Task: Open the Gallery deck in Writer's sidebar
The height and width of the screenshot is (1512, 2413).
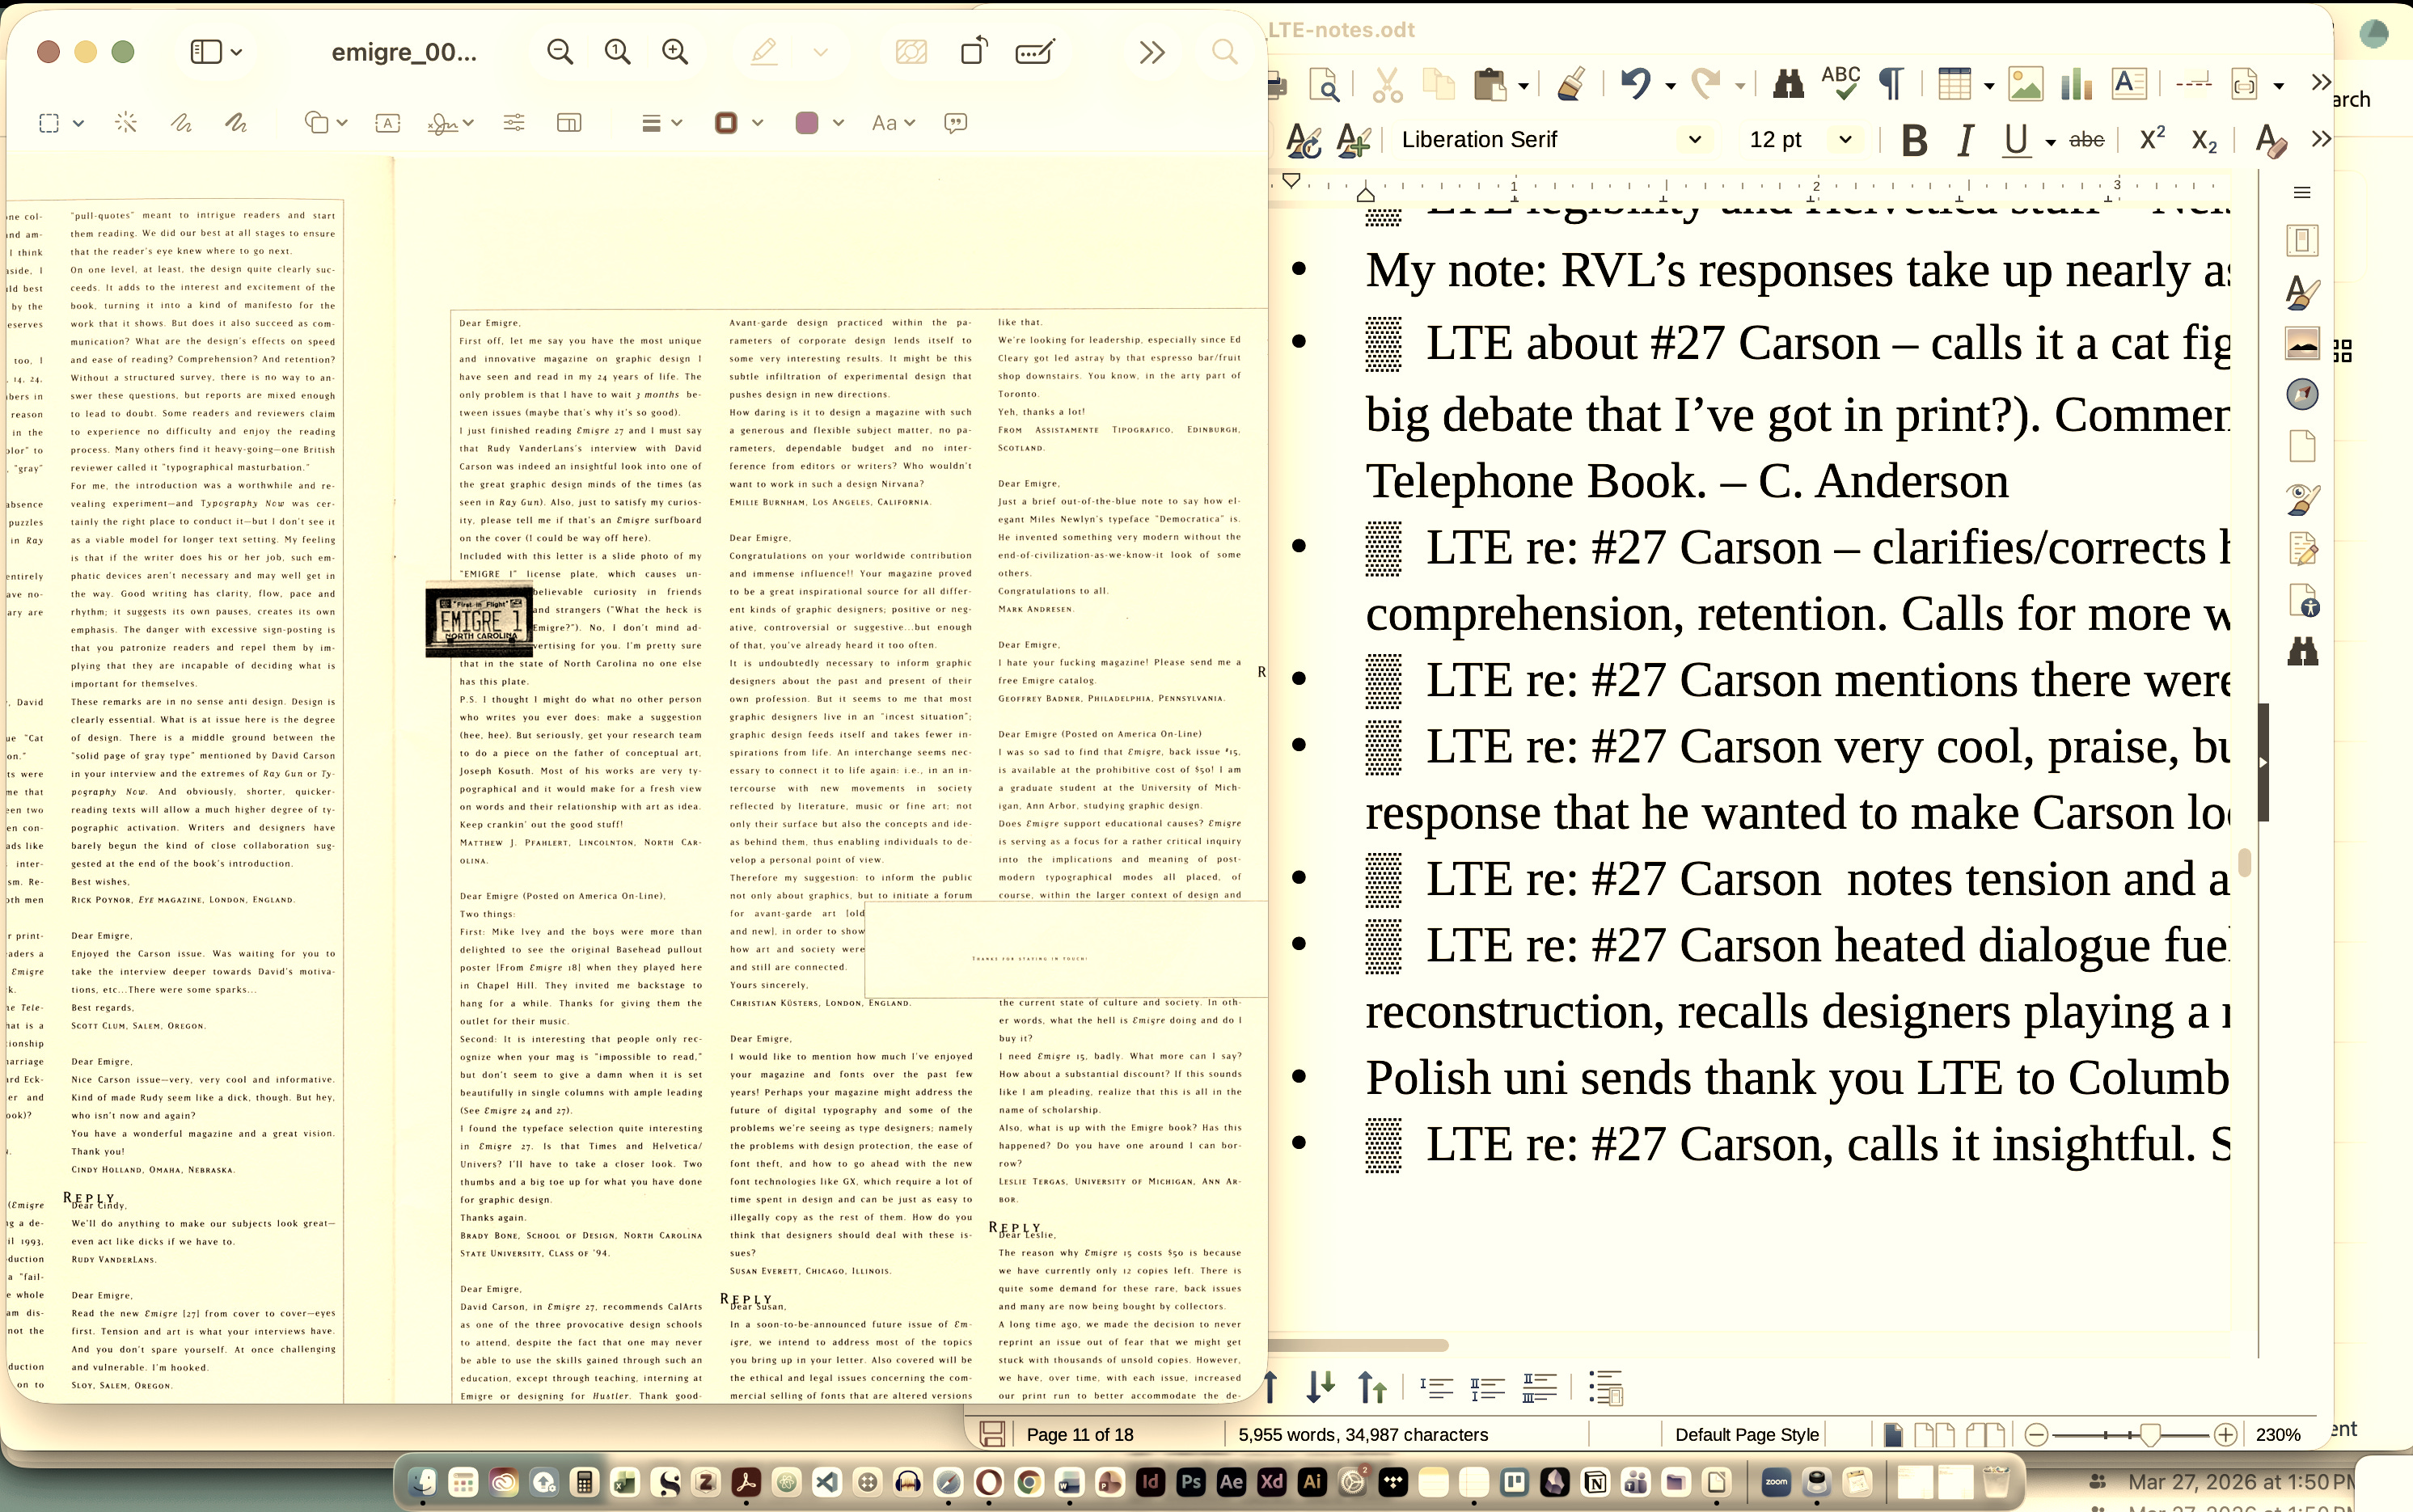Action: [x=2302, y=343]
